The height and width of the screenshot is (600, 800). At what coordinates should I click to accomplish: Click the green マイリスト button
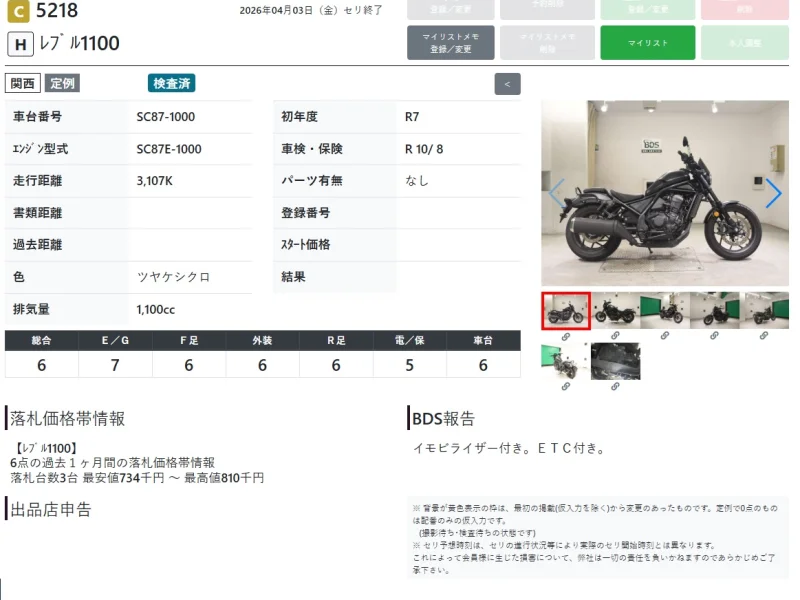coord(647,43)
